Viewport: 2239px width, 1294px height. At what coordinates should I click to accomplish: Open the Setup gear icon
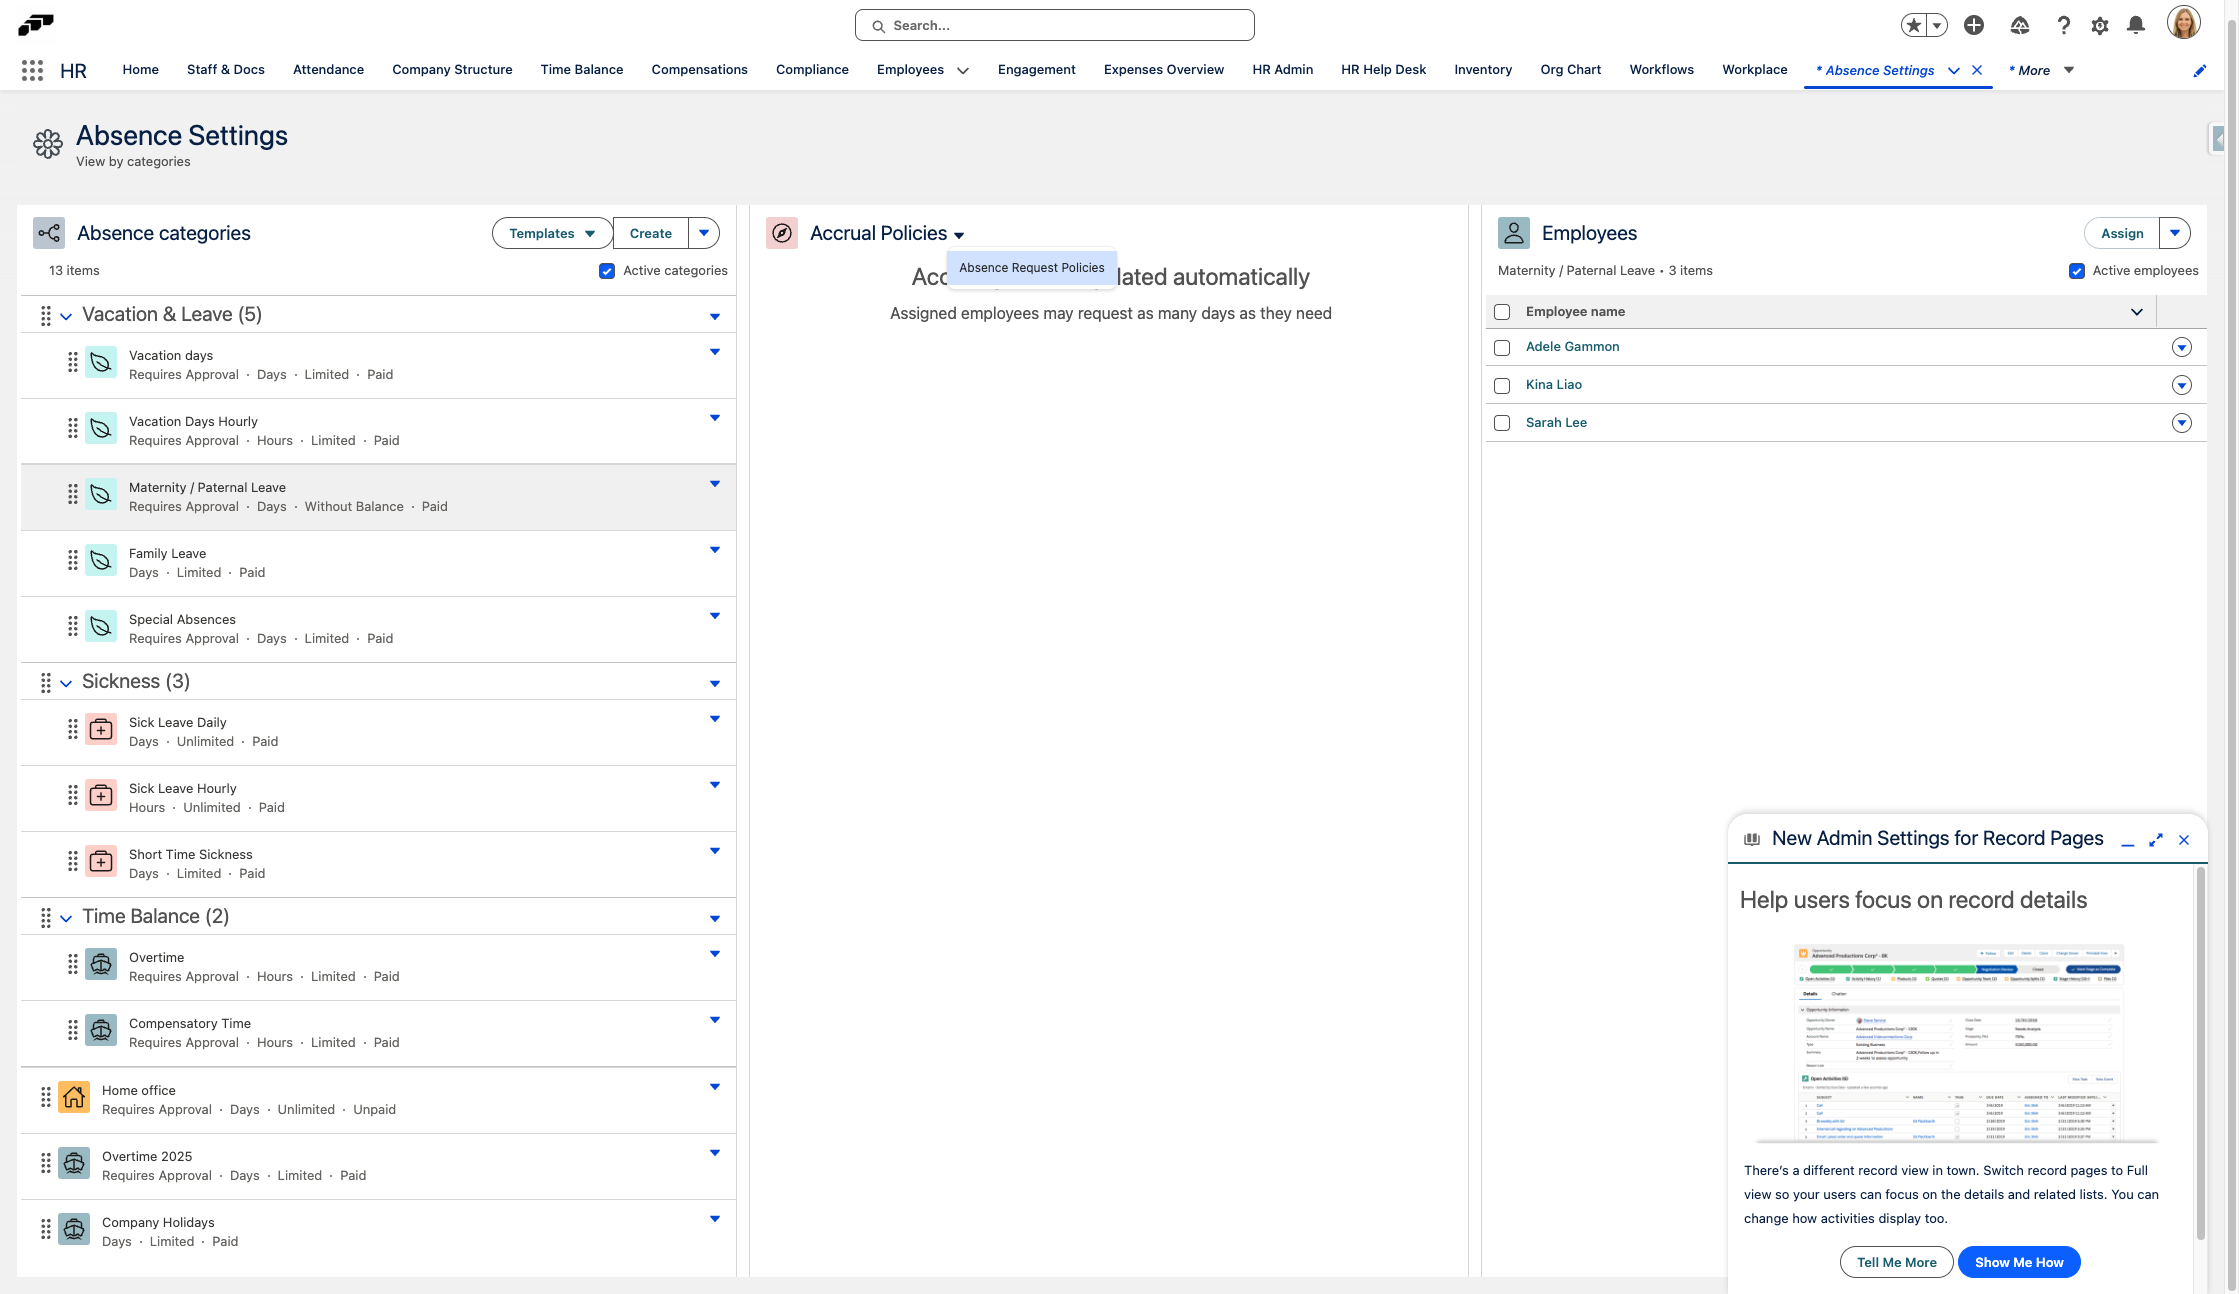(x=2099, y=25)
